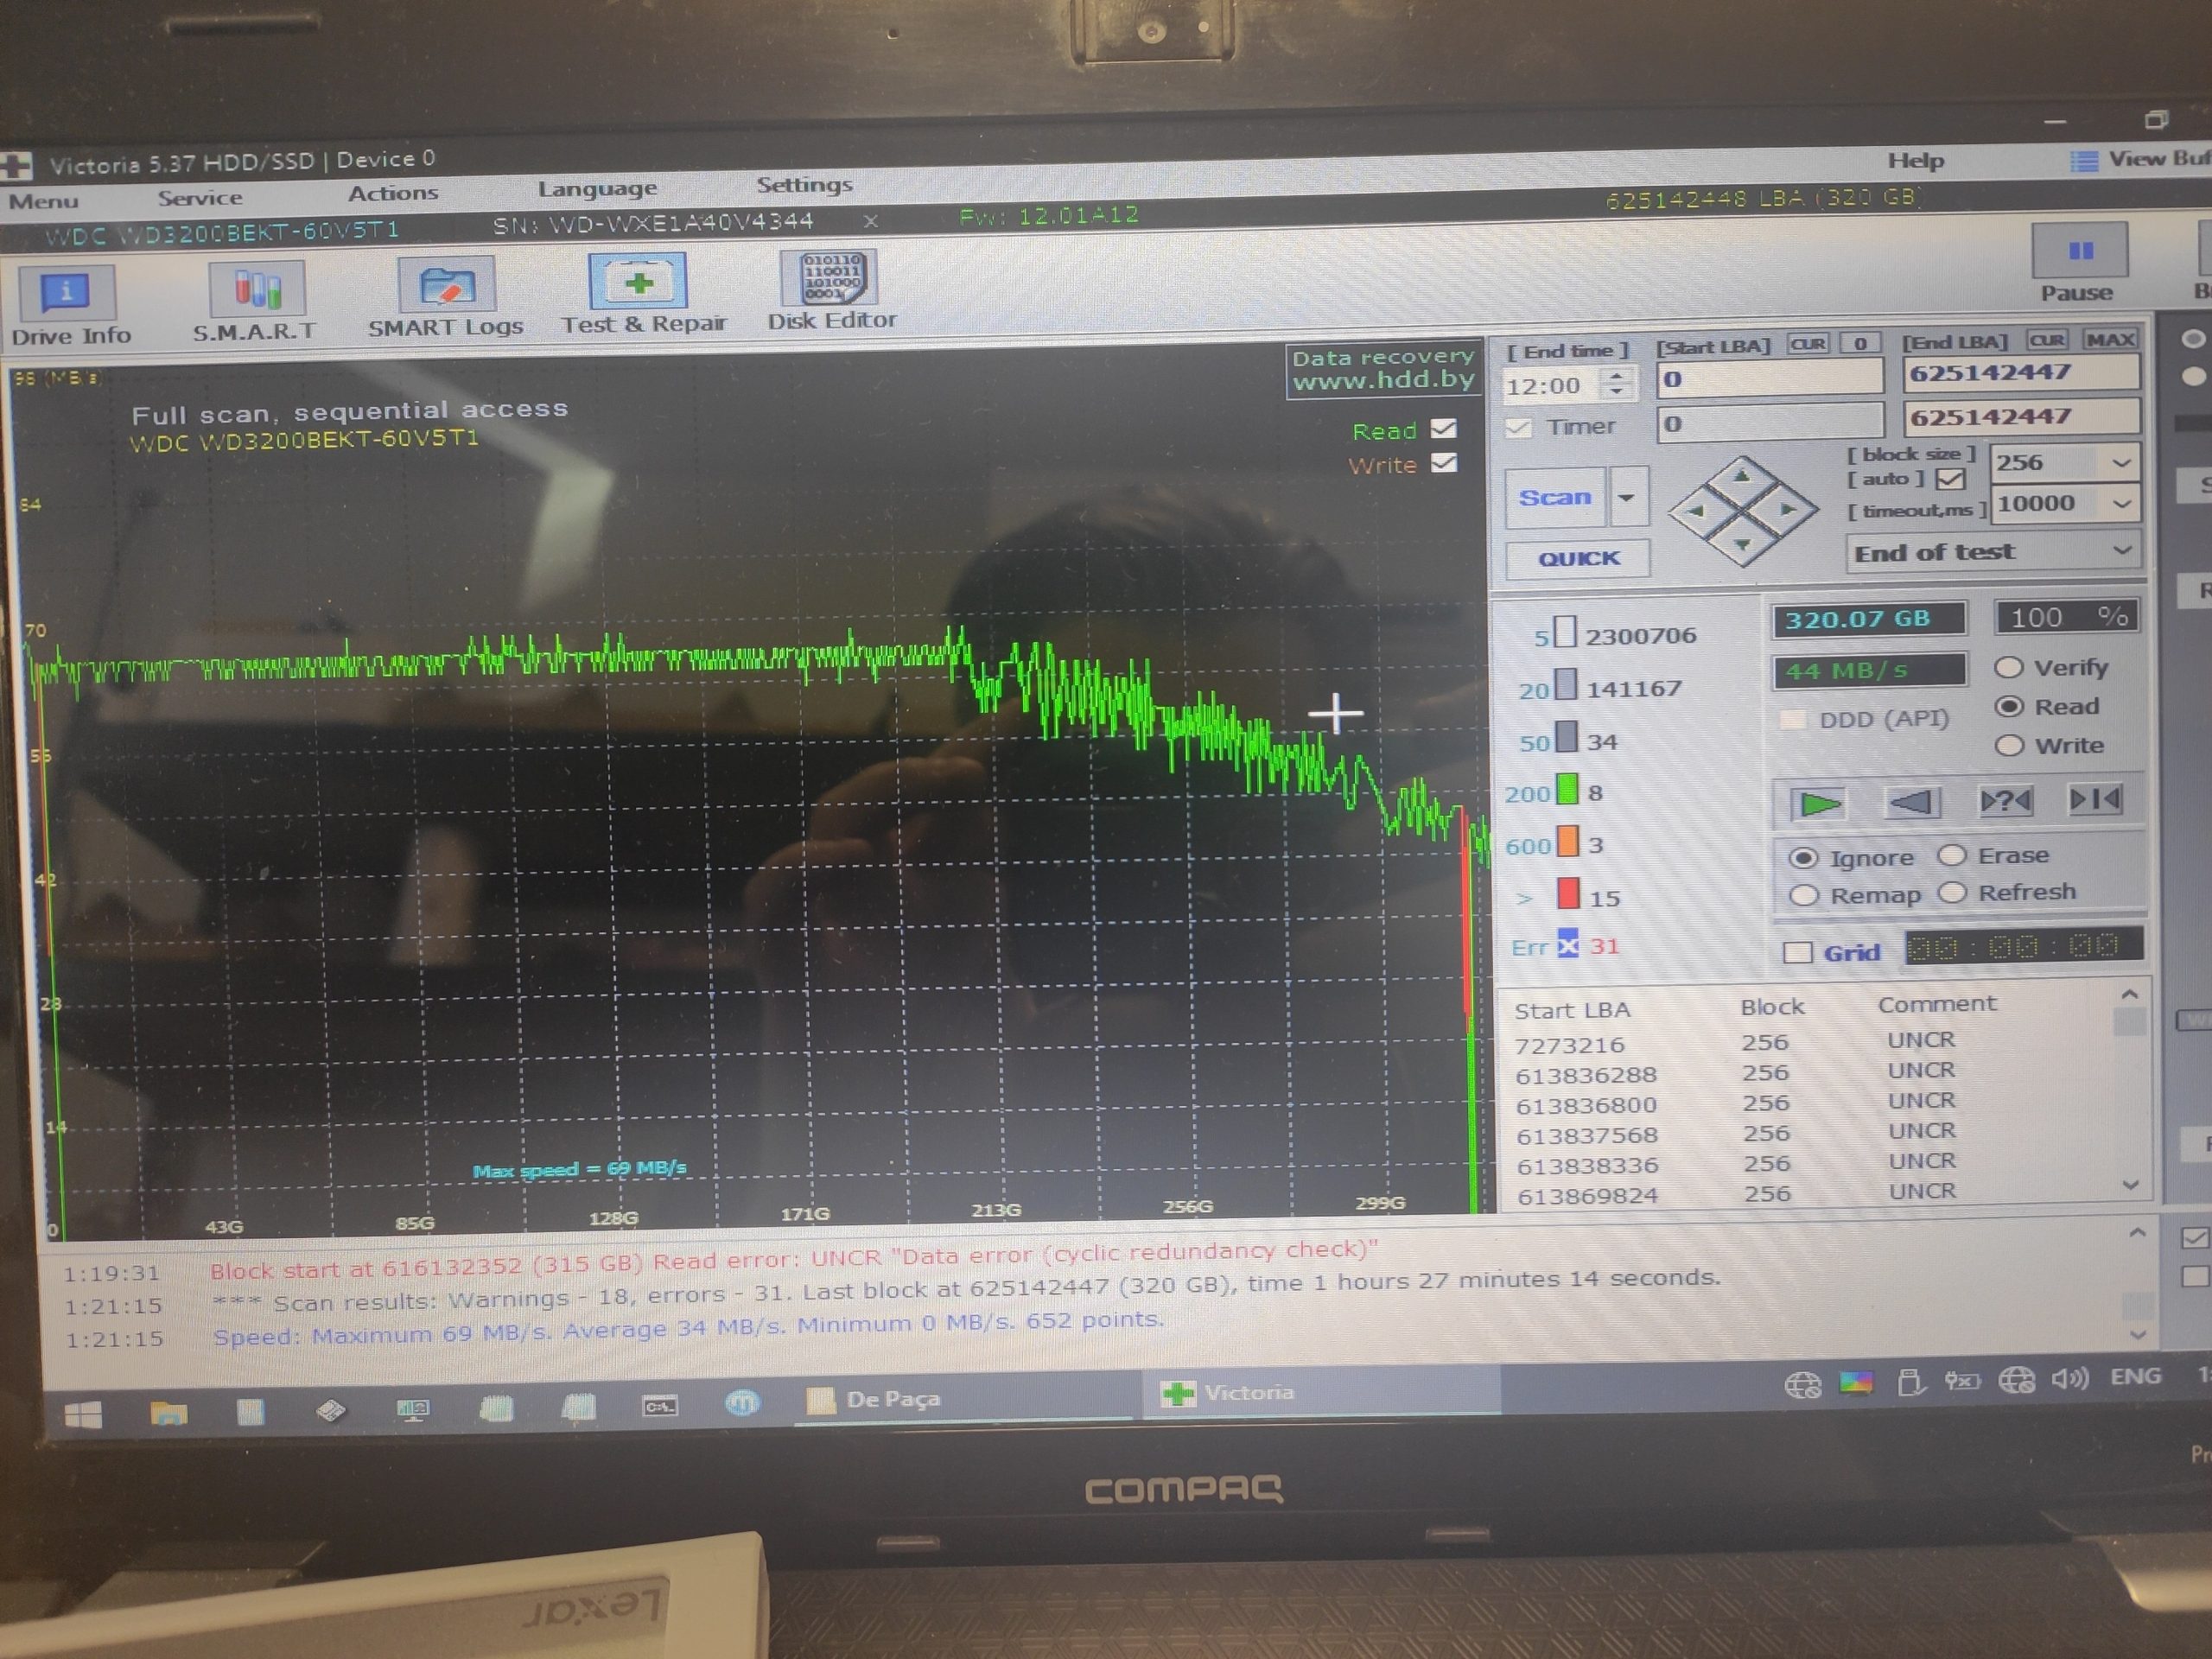Screen dimensions: 2212x1659
Task: Open the Drive Info panel
Action: click(67, 294)
